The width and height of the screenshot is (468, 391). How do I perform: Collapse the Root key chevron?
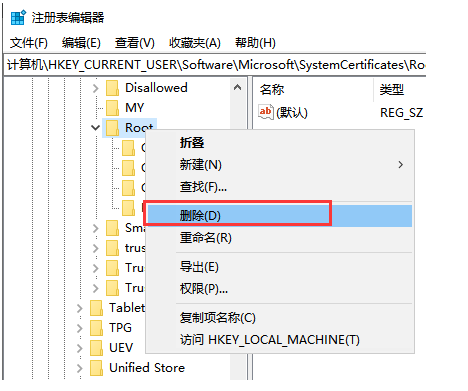click(96, 128)
